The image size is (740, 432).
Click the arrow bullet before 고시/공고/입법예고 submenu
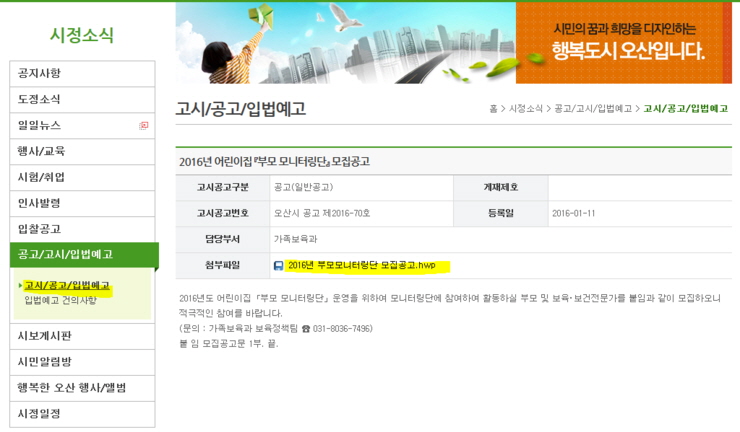[20, 286]
